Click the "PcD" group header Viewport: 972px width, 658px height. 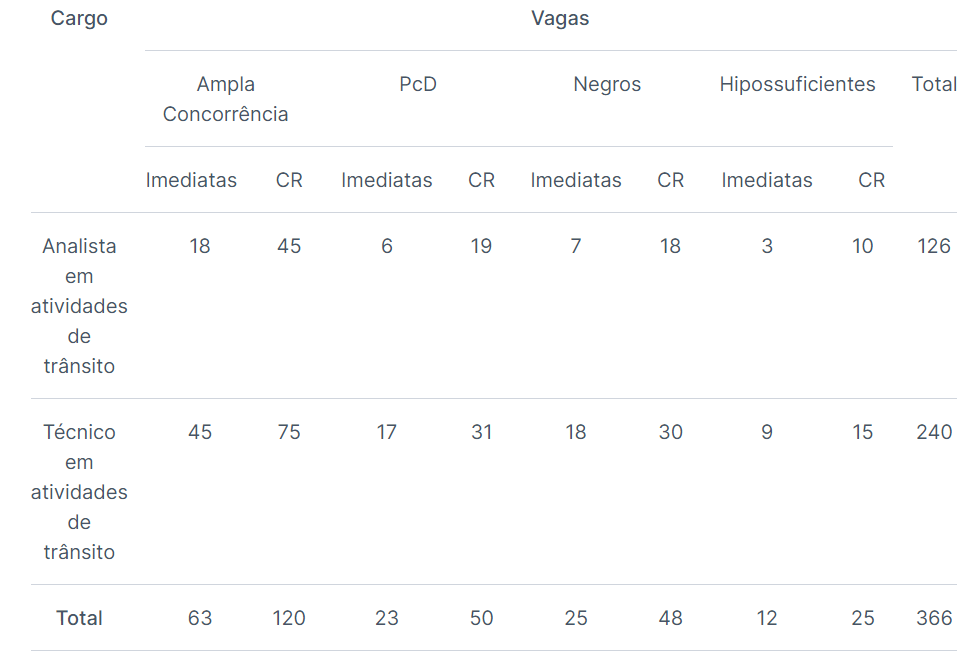point(418,84)
